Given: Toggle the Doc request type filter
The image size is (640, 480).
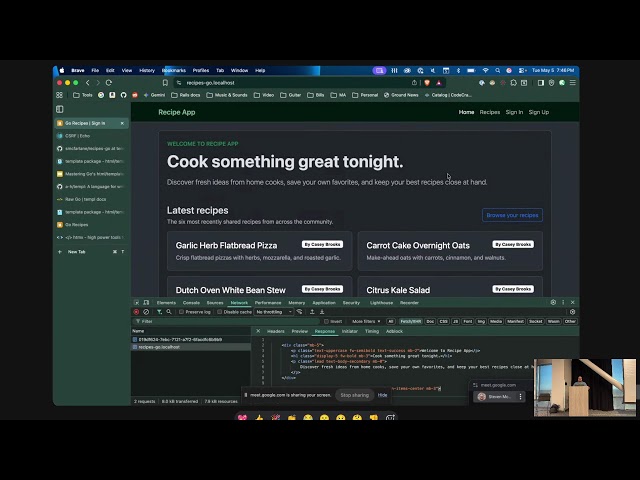Looking at the screenshot, I should coord(430,322).
